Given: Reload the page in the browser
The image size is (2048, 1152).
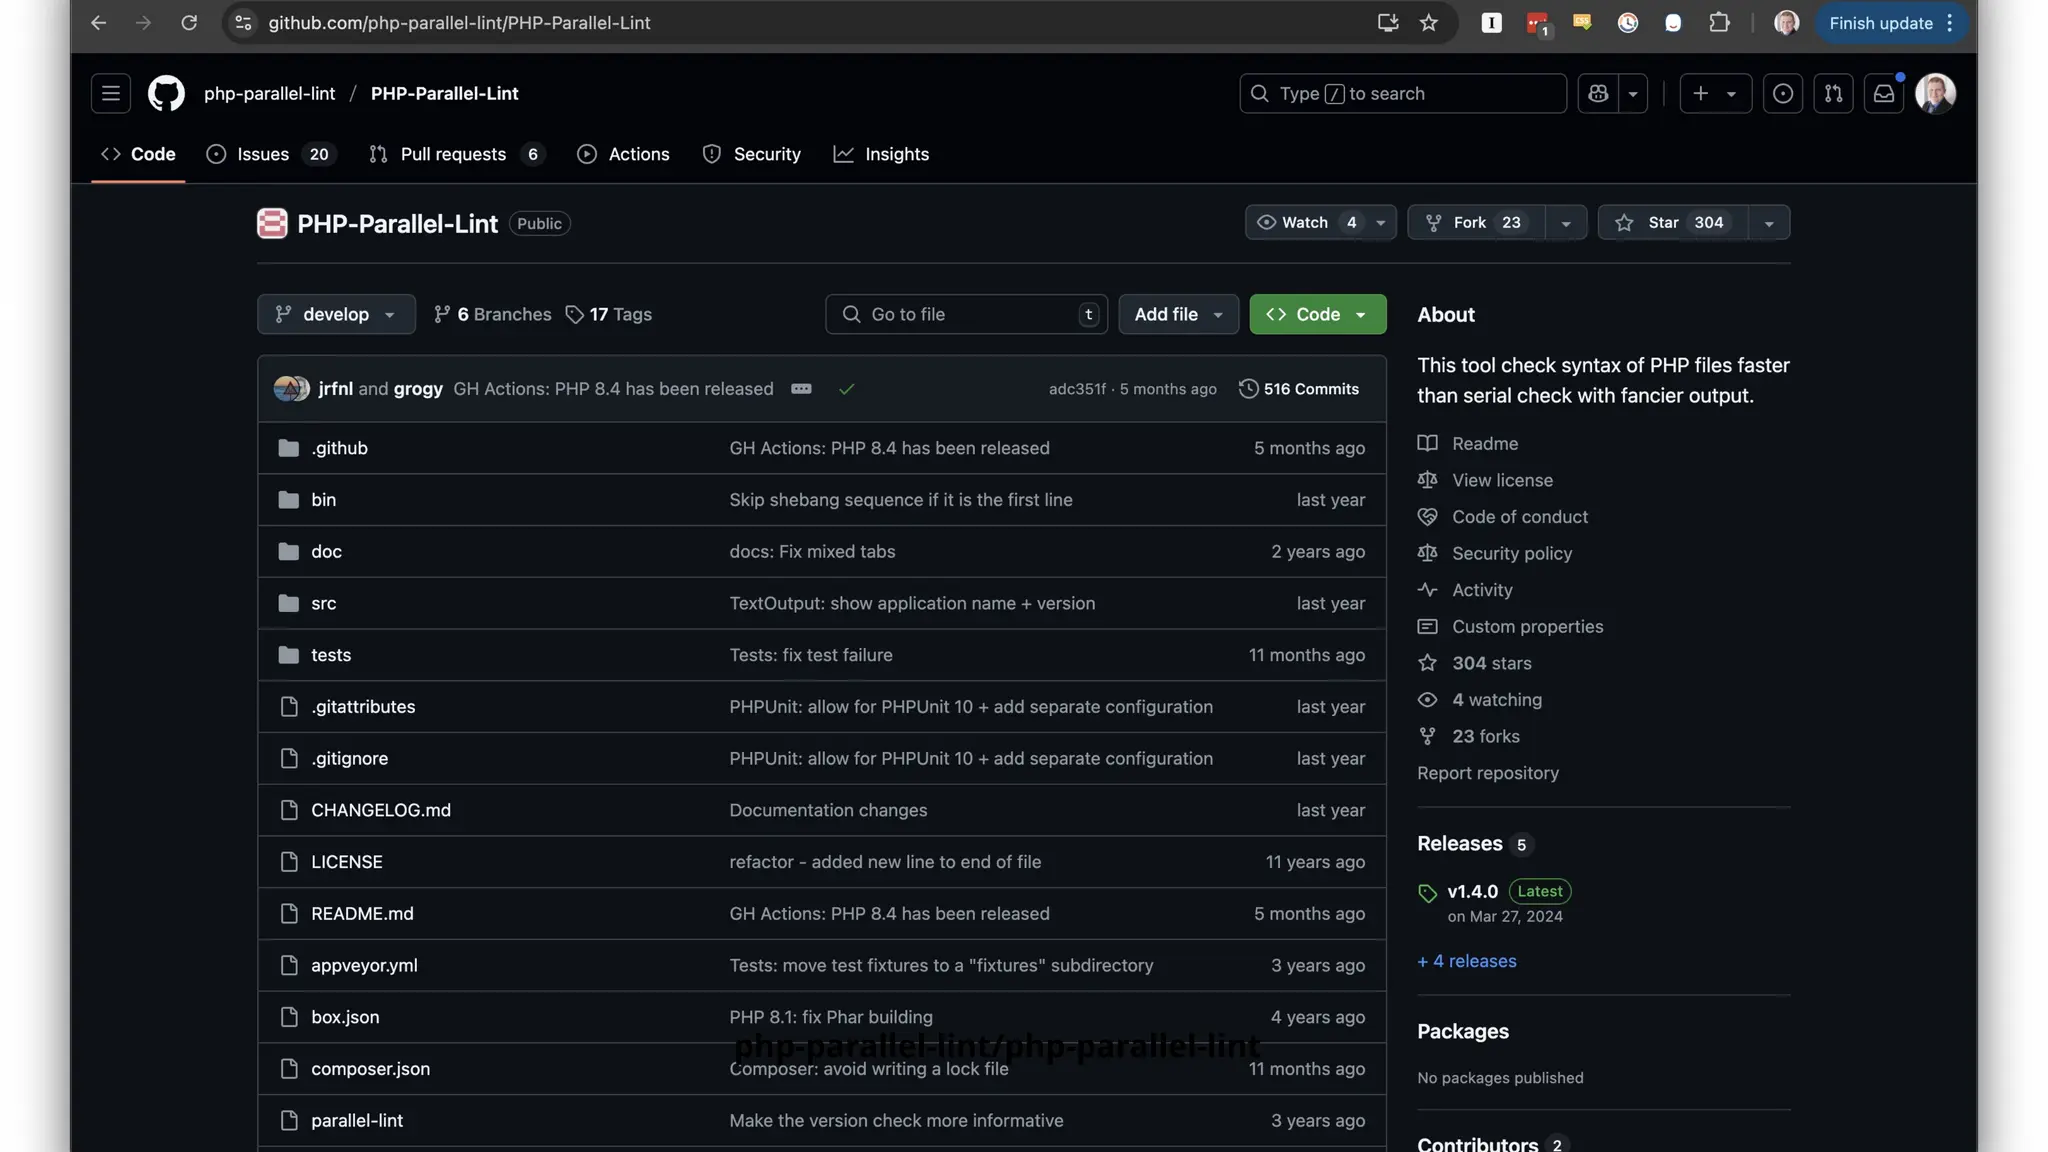Looking at the screenshot, I should (x=188, y=23).
